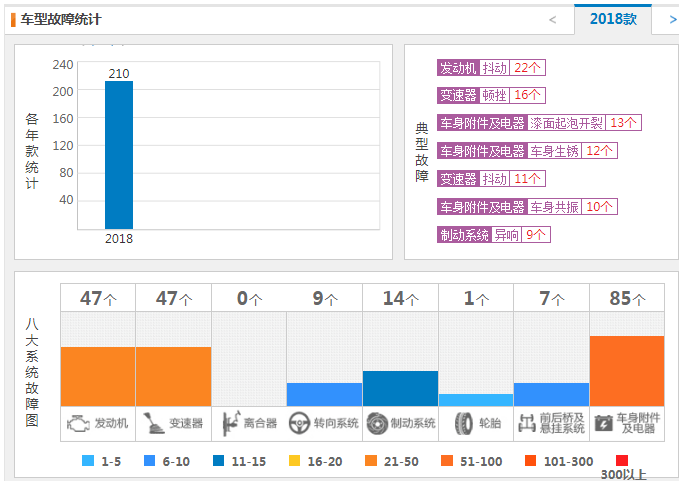The width and height of the screenshot is (679, 481).
Task: Go to previous model year arrow
Action: pos(553,19)
